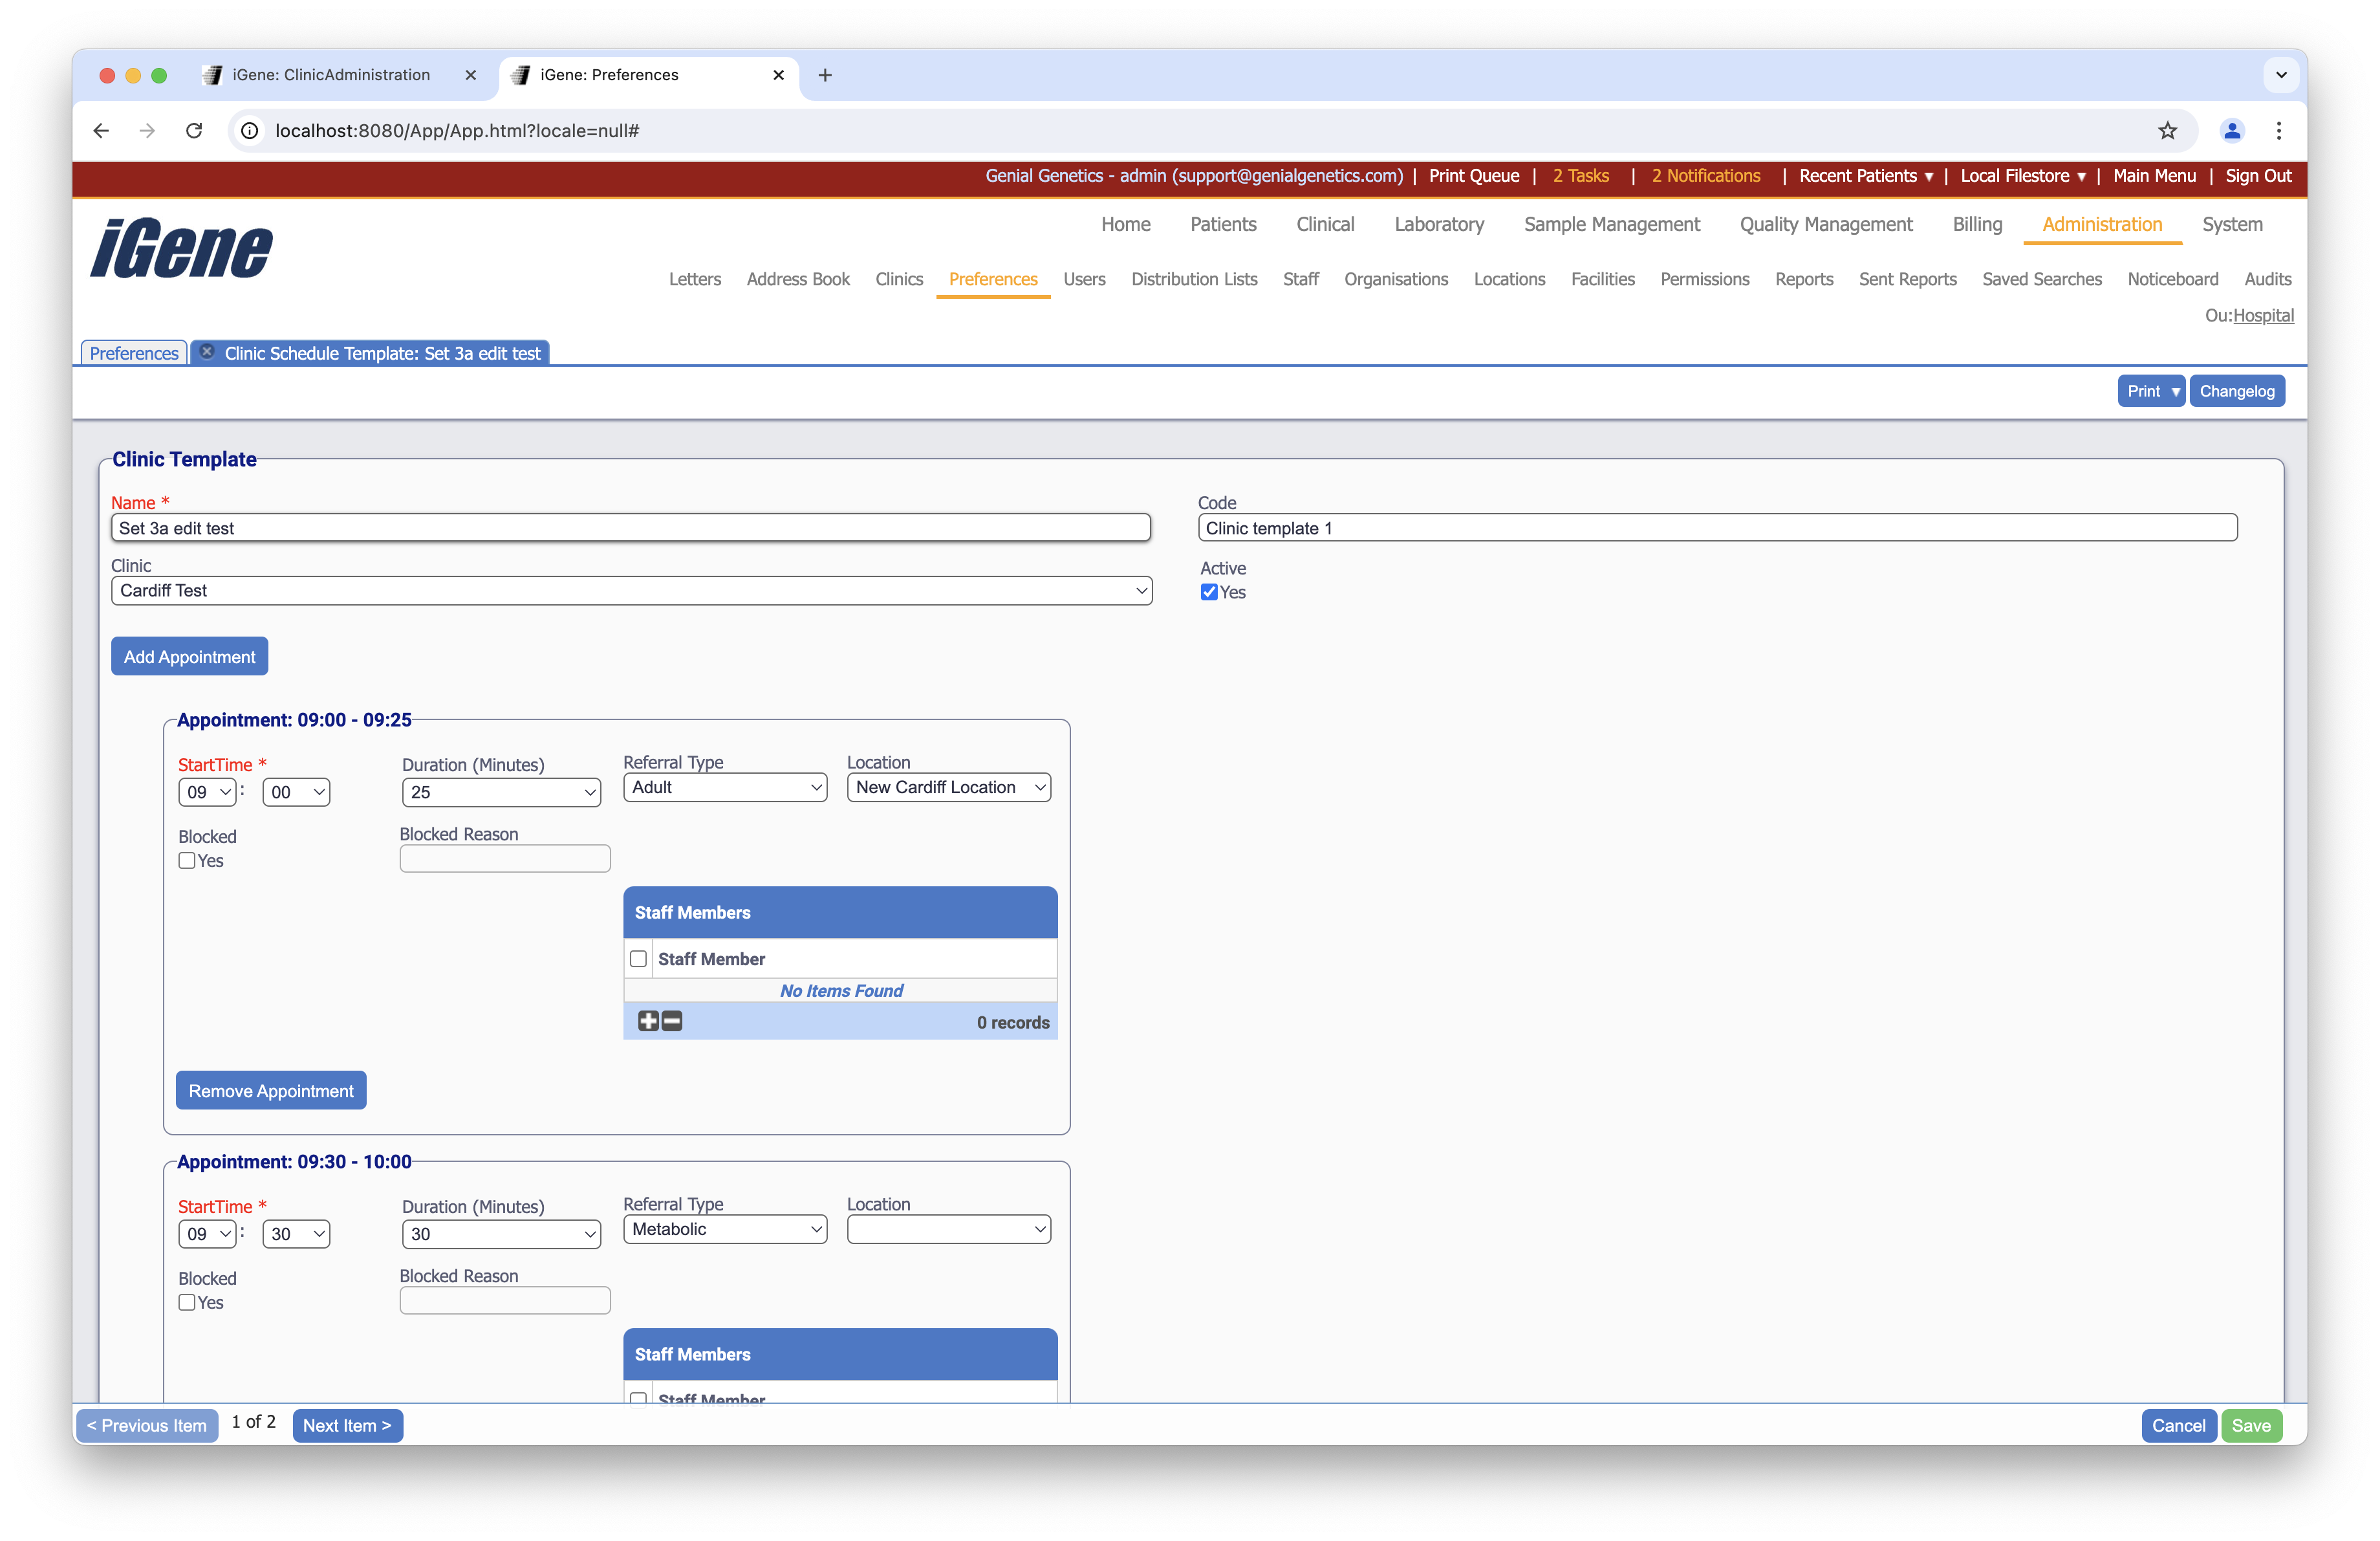This screenshot has height=1541, width=2380.
Task: Click the minus icon in Staff Members footer
Action: click(x=672, y=1021)
